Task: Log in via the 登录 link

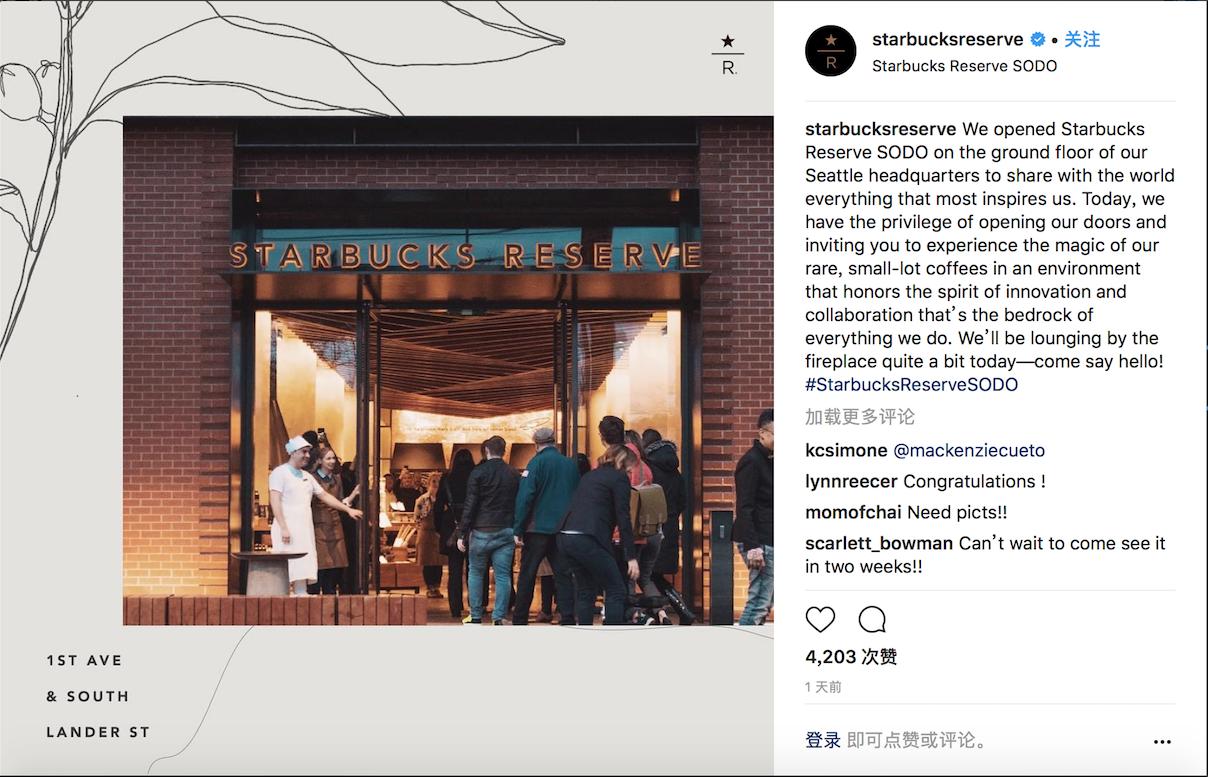Action: point(823,740)
